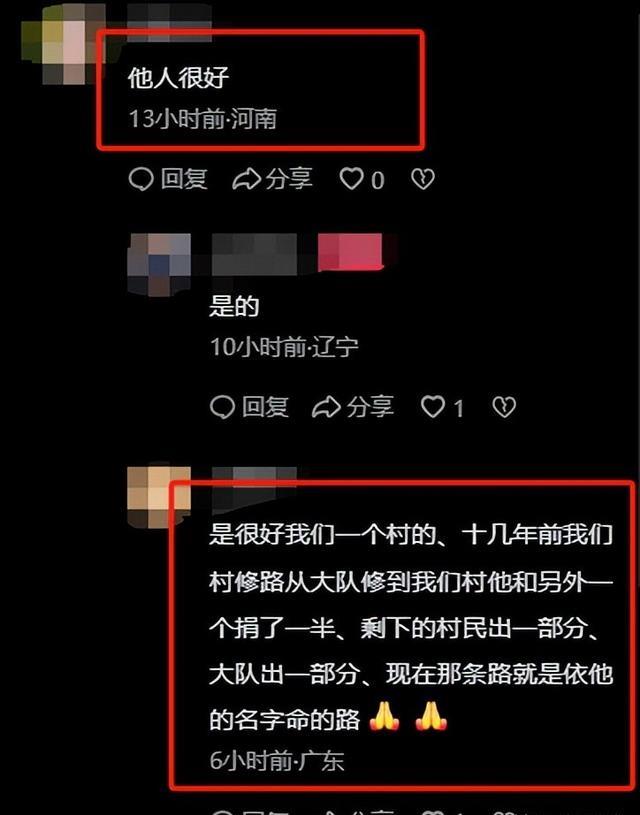This screenshot has width=640, height=815.
Task: Open avatar of the Guangdong commenter
Action: (159, 496)
